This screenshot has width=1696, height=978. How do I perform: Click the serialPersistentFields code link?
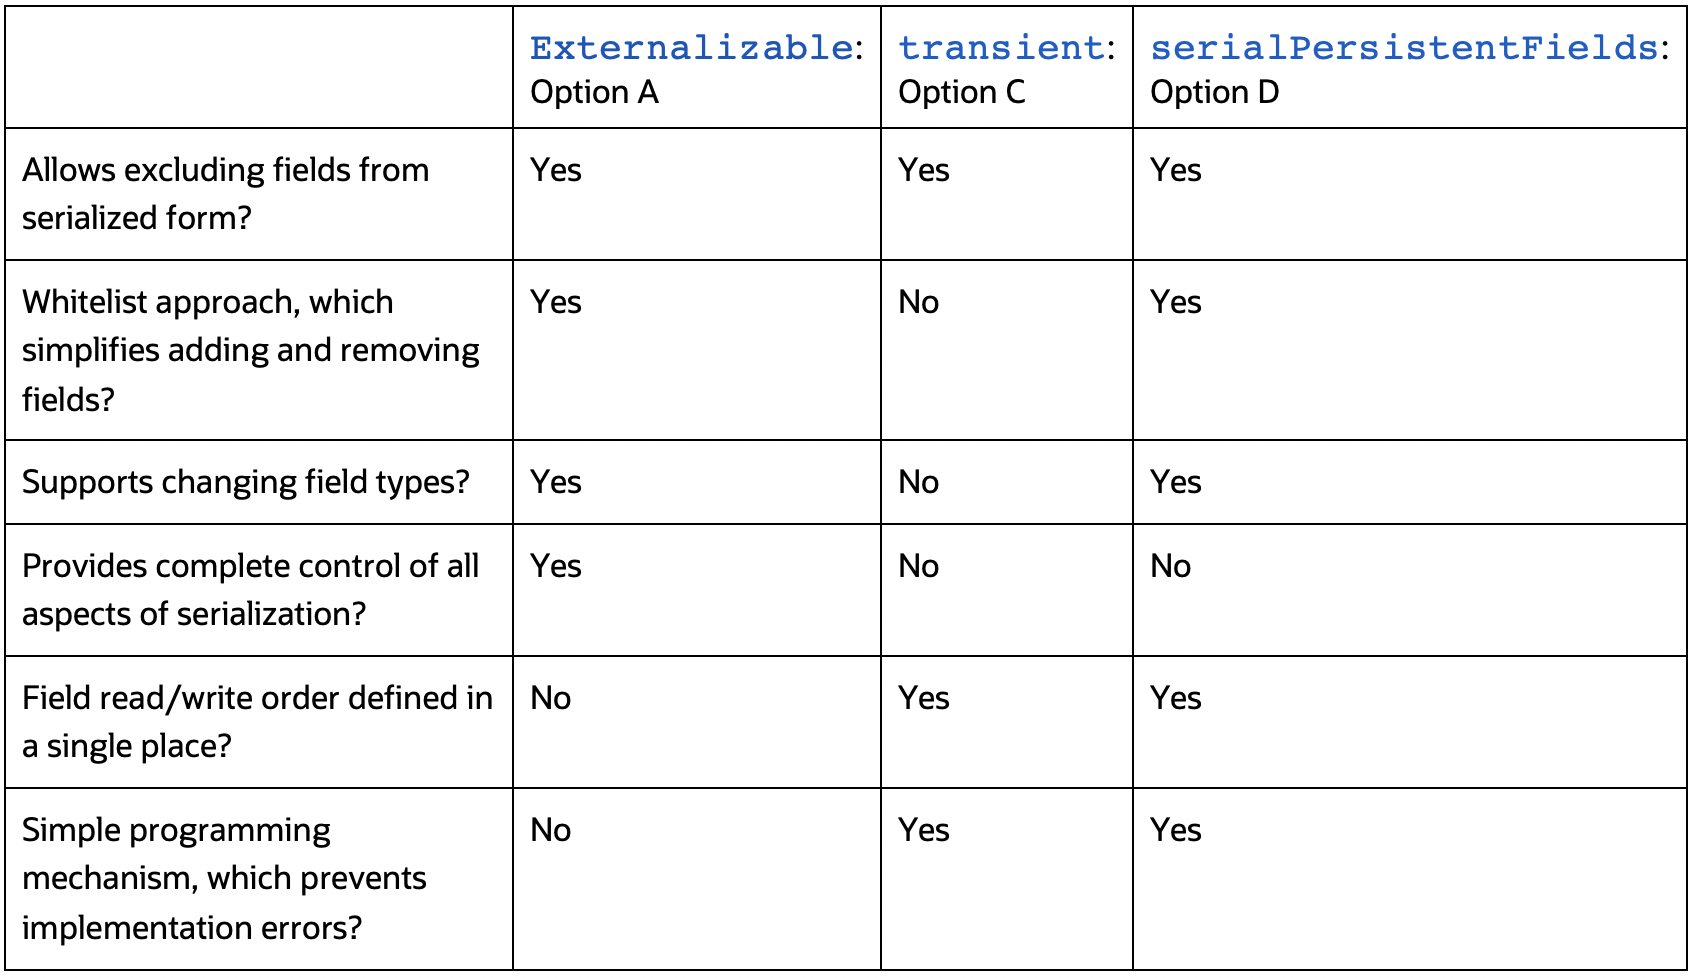point(1403,47)
